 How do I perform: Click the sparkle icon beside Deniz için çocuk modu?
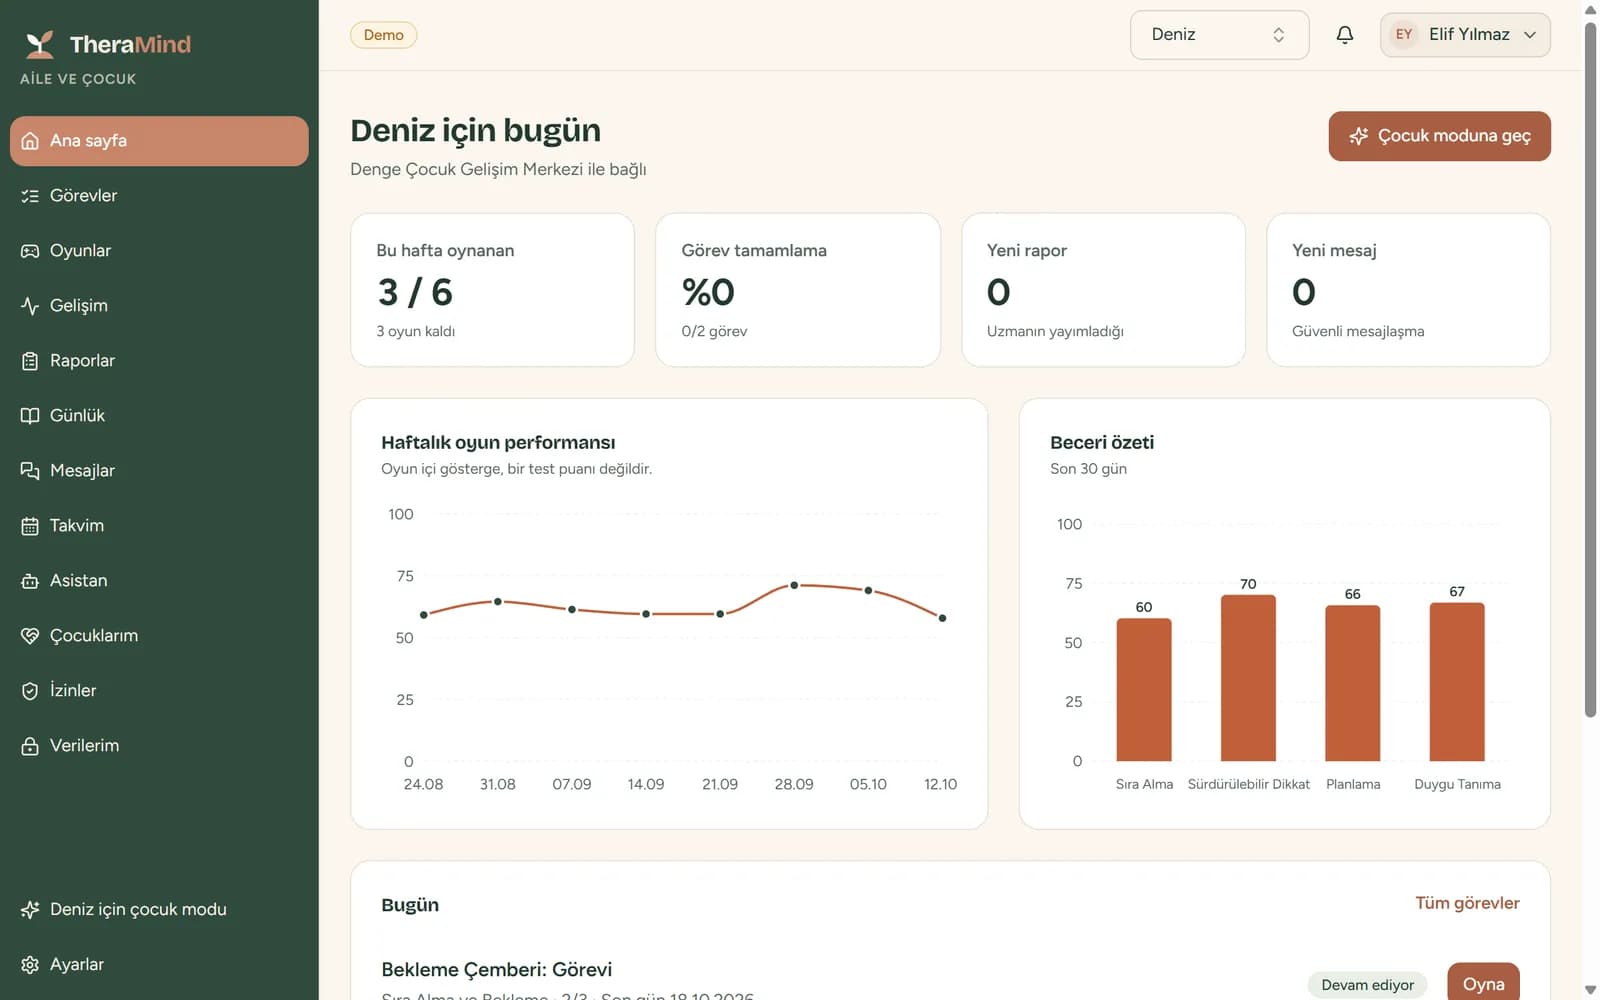tap(30, 910)
